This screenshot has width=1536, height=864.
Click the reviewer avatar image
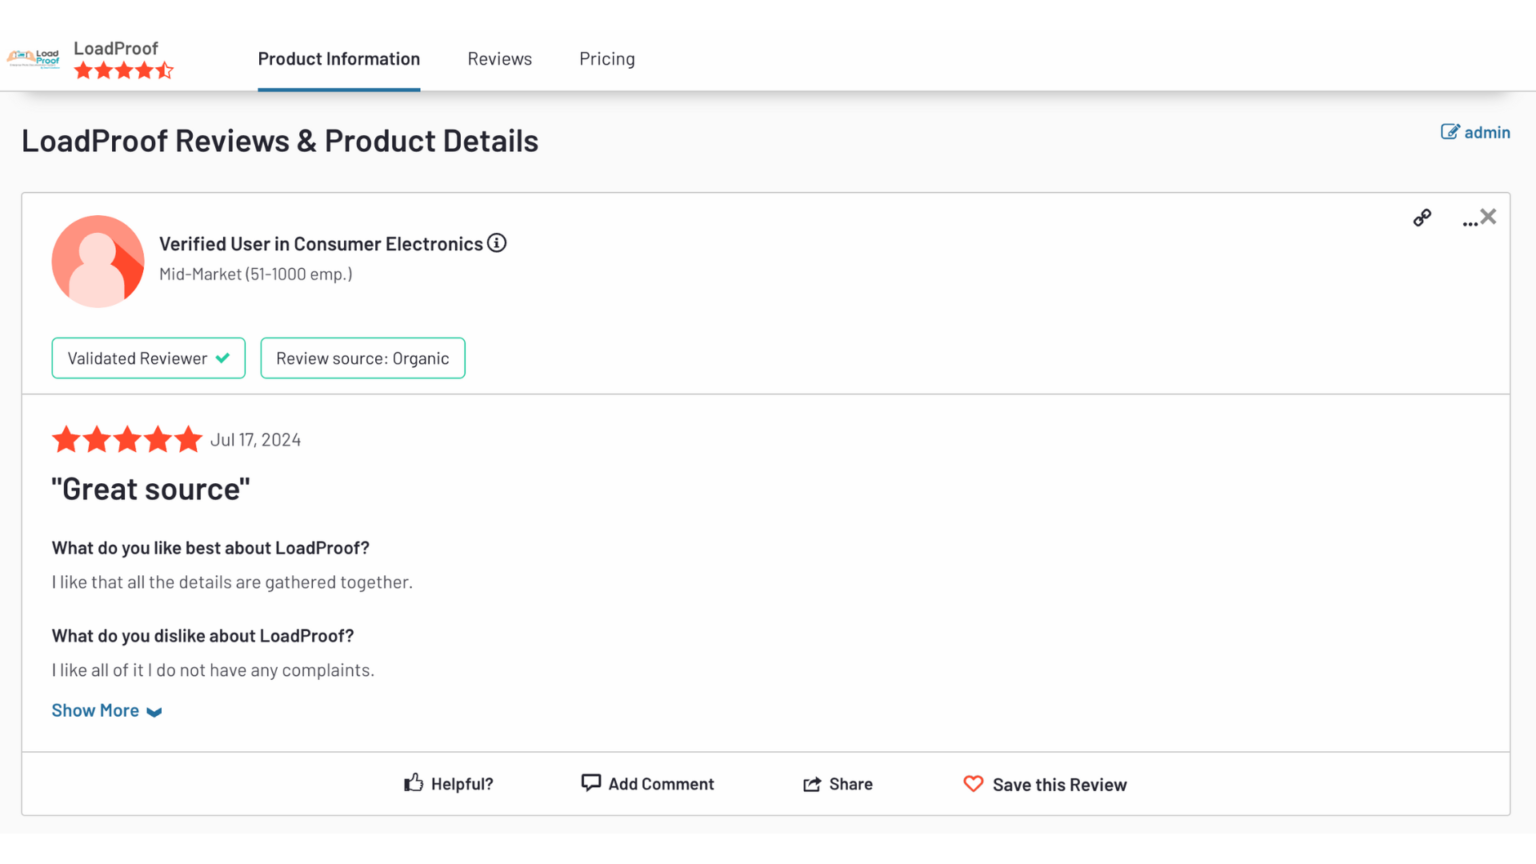tap(98, 261)
